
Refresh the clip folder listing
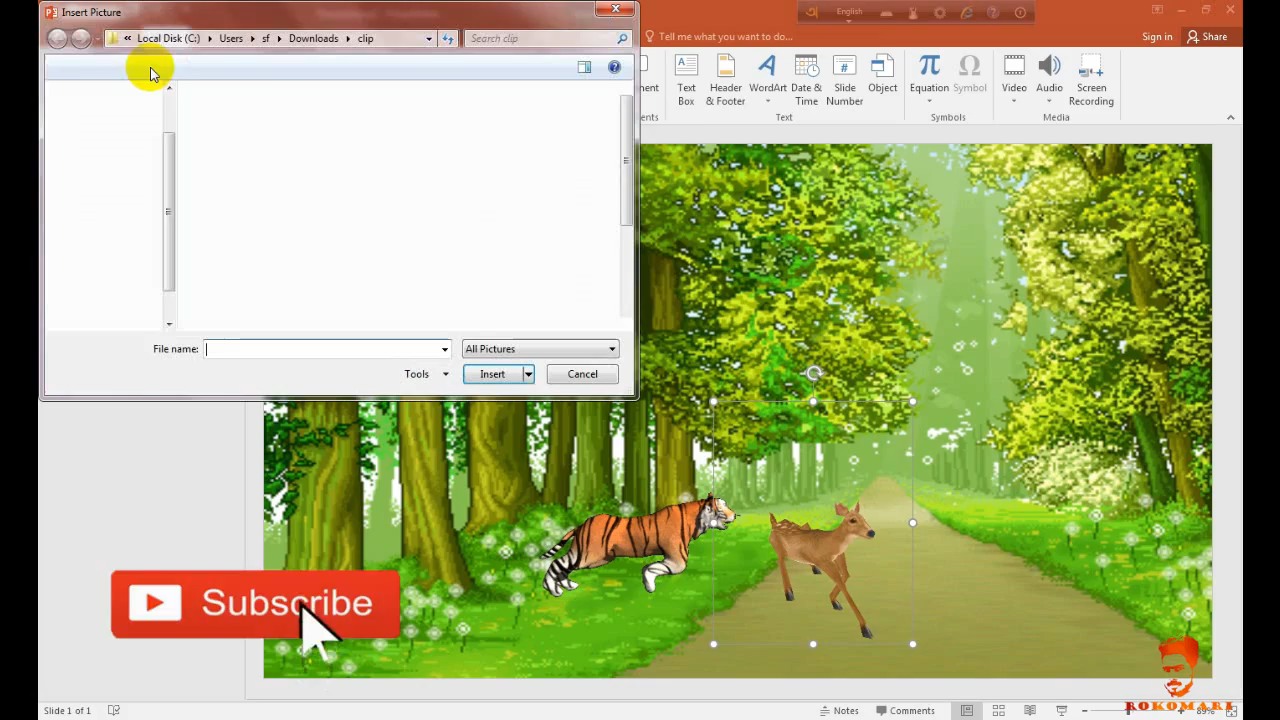click(x=448, y=39)
